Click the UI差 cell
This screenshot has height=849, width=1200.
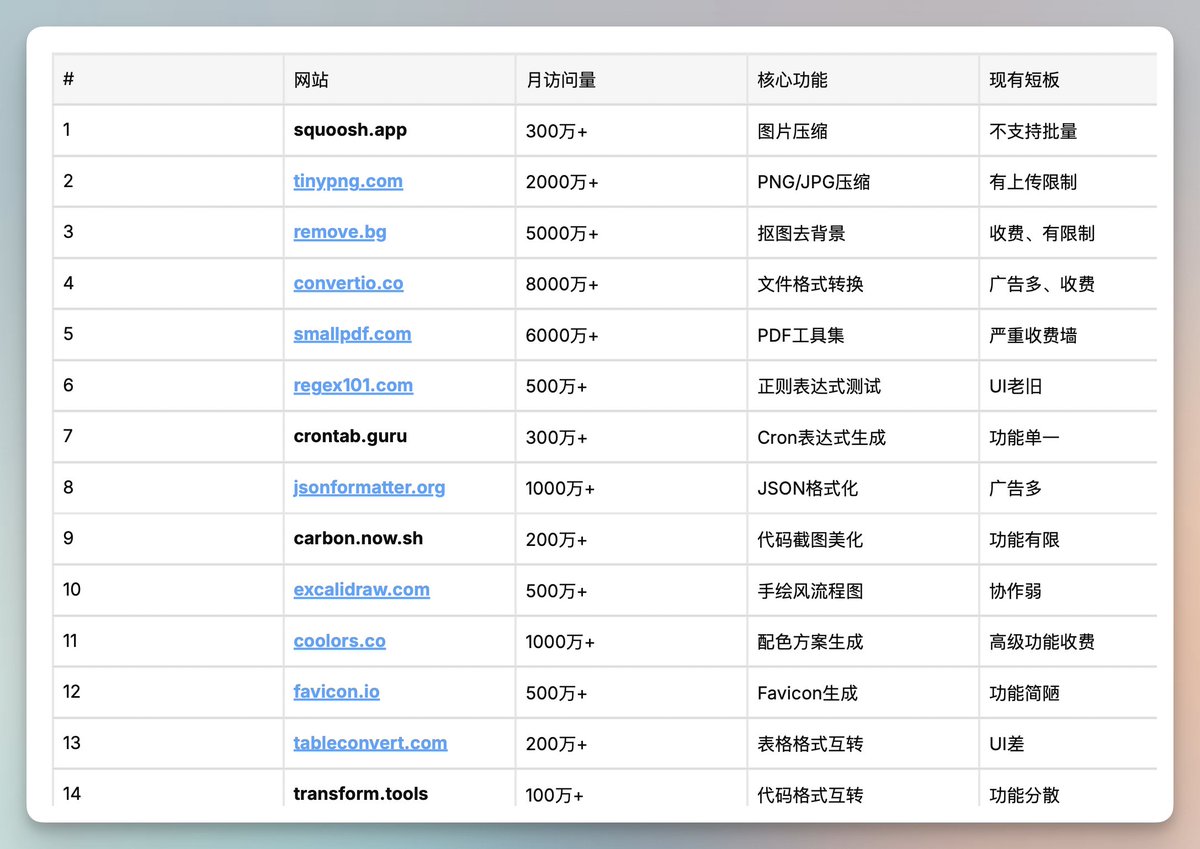click(1068, 743)
